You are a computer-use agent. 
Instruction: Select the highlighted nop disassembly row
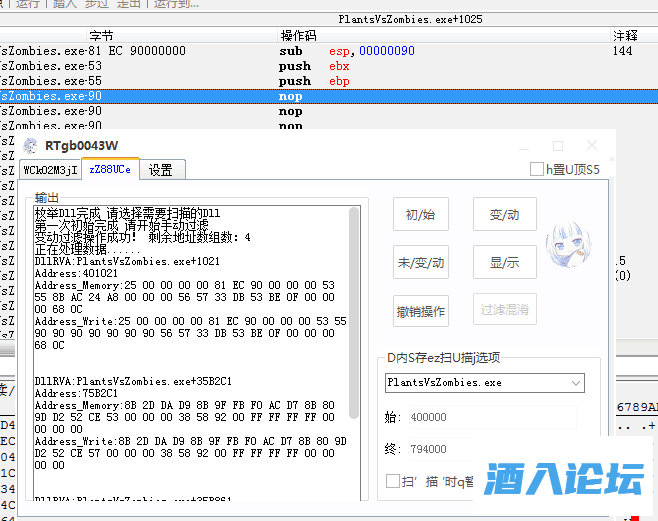pos(329,96)
